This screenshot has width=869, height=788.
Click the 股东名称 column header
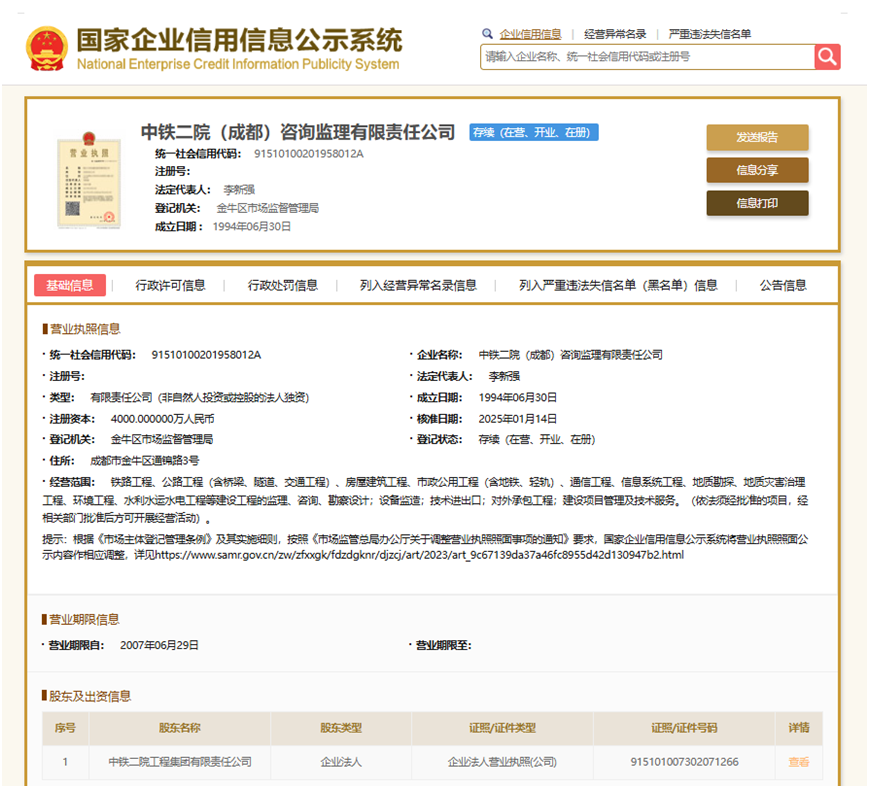click(180, 728)
